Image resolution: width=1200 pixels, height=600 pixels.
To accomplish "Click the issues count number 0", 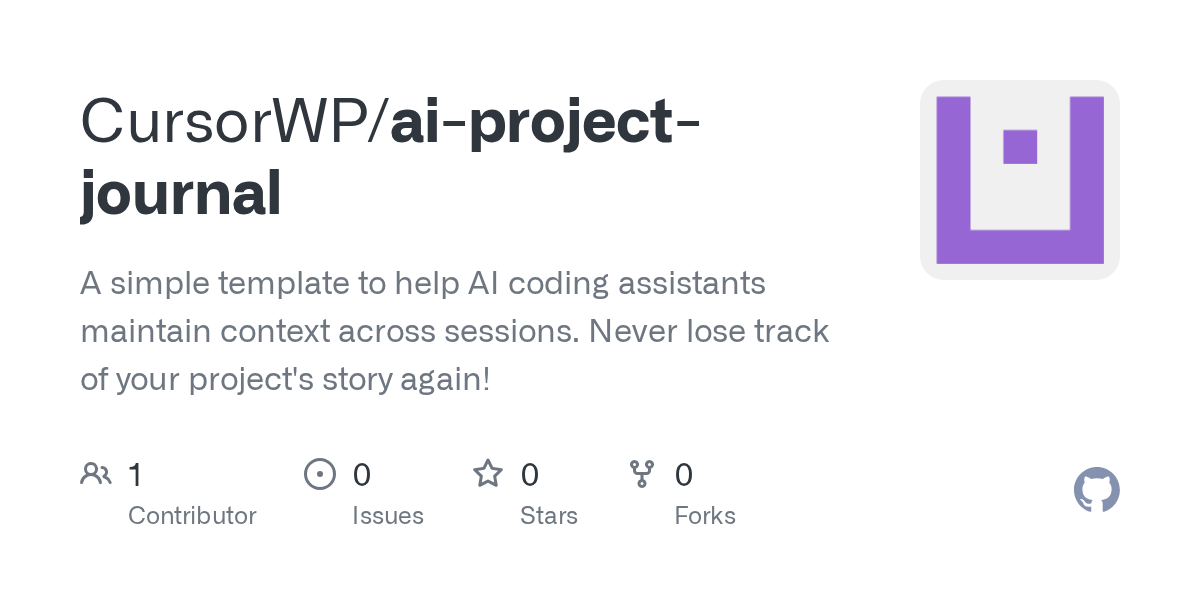I will pyautogui.click(x=362, y=475).
